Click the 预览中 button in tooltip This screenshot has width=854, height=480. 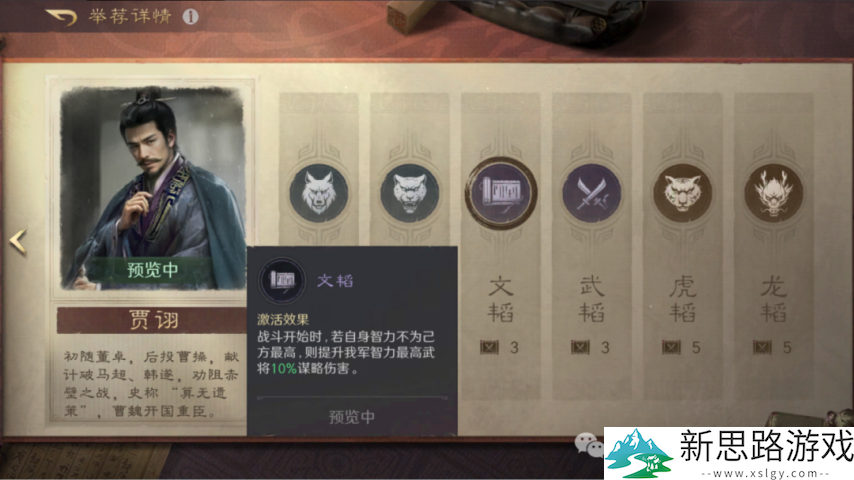(352, 417)
